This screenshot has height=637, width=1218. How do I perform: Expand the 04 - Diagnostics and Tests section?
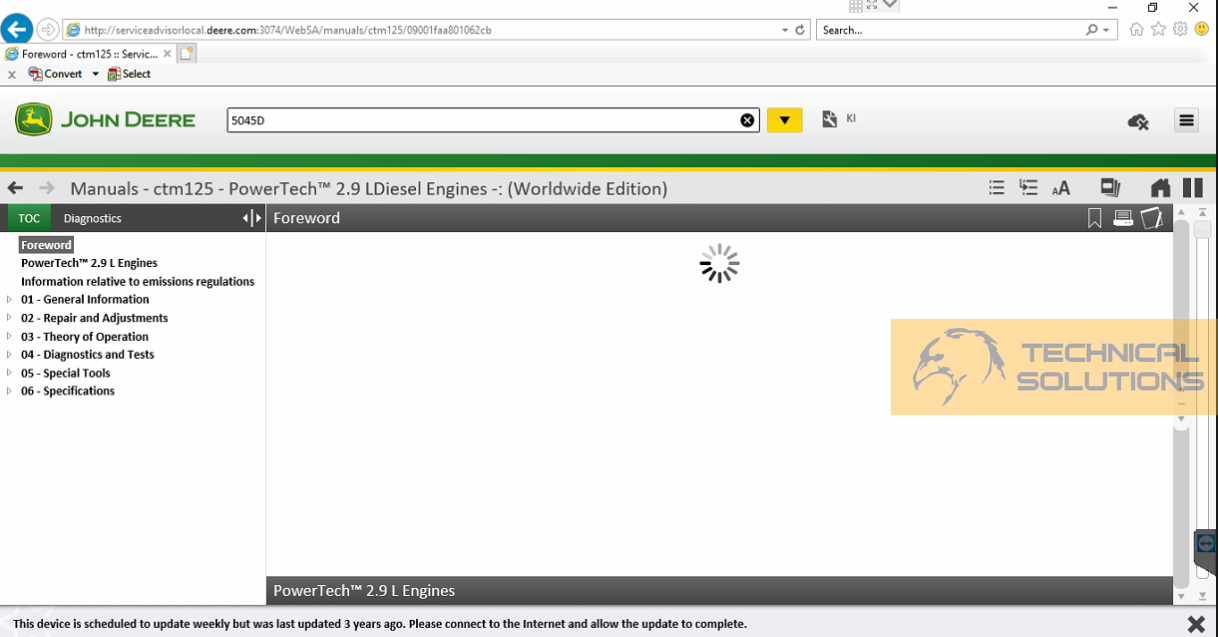click(10, 354)
